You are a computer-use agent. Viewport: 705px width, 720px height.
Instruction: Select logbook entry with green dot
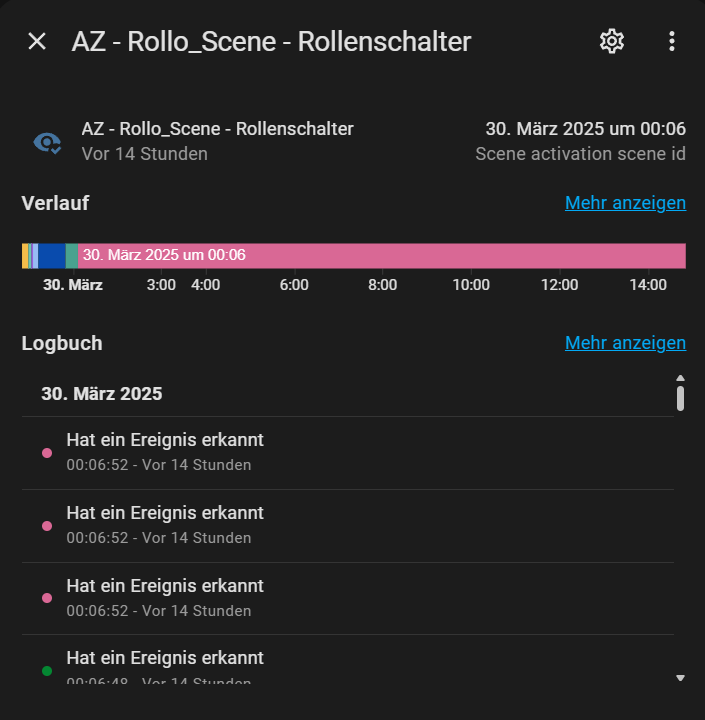tap(348, 660)
